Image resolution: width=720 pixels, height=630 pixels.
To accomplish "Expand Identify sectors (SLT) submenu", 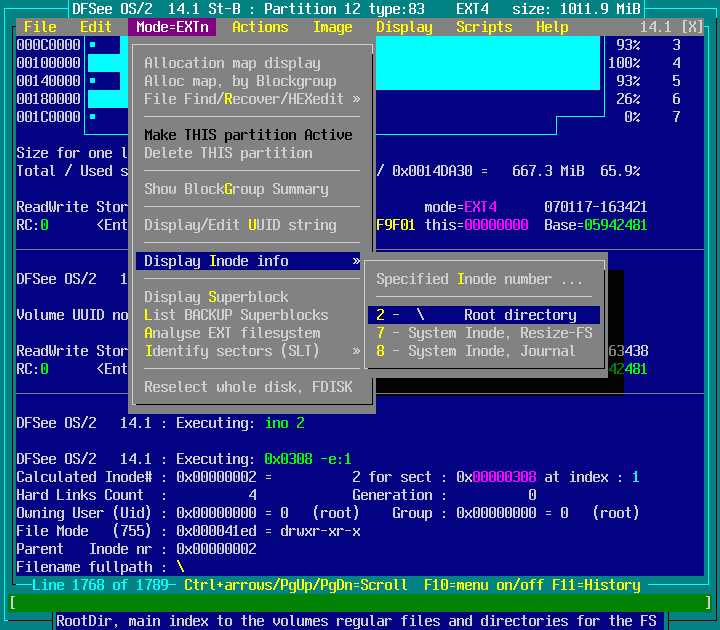I will pos(252,351).
